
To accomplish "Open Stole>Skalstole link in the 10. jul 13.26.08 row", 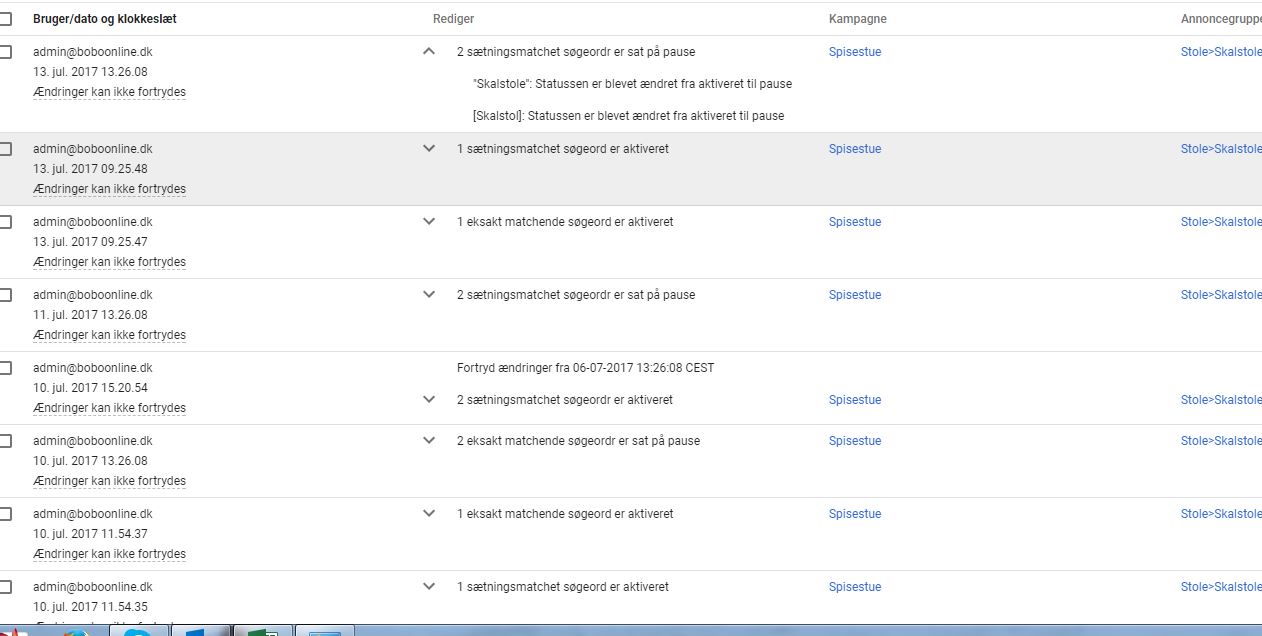I will pyautogui.click(x=1220, y=441).
